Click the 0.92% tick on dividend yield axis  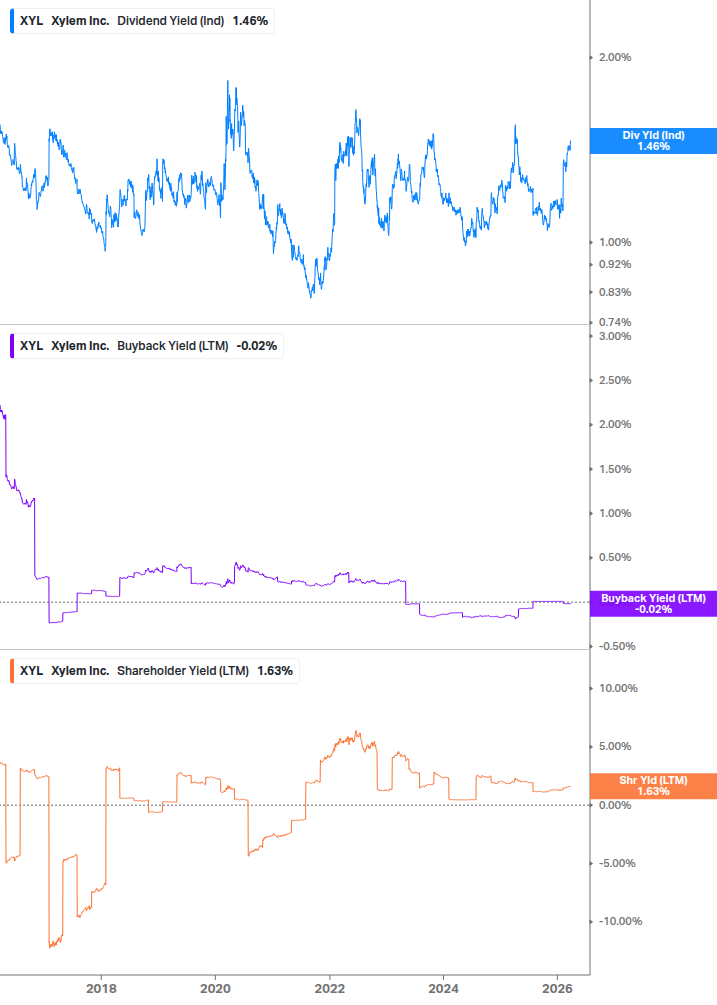(x=615, y=264)
